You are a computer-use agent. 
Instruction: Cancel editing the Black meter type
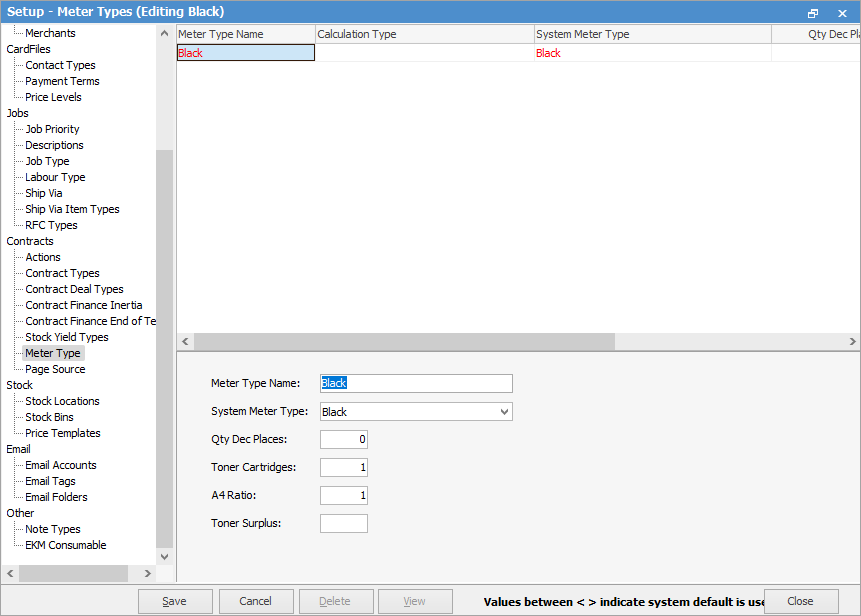256,601
